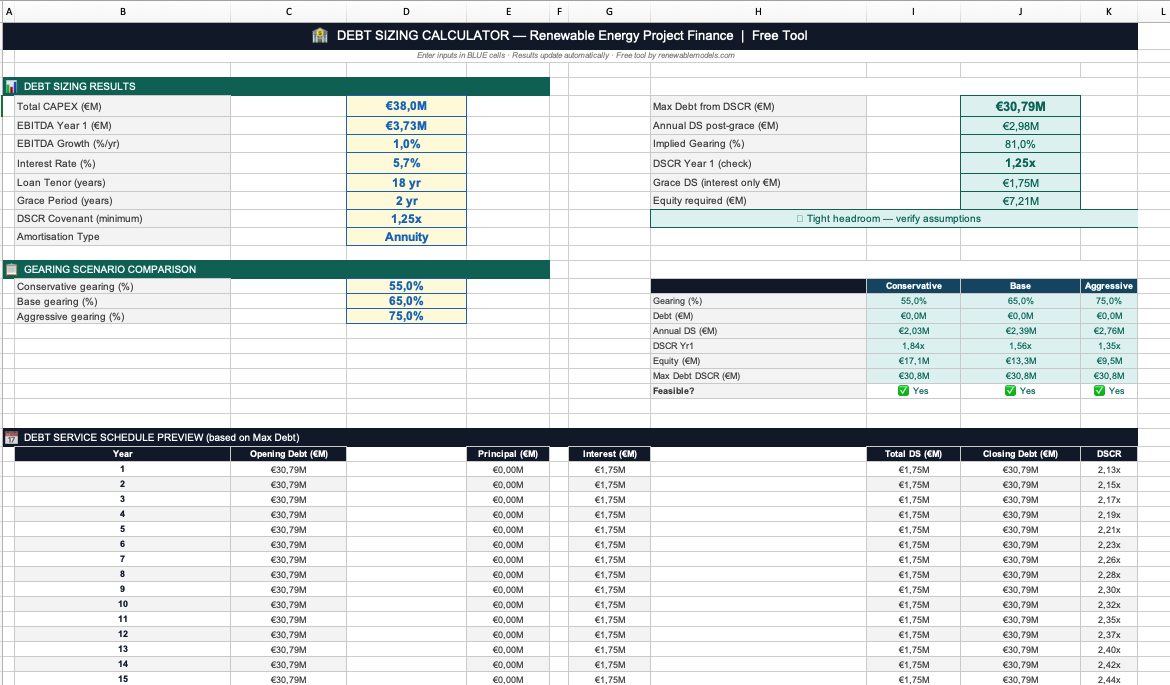Screen dimensions: 1170x685
Task: Click the Grace DS interest only result value
Action: click(1020, 183)
